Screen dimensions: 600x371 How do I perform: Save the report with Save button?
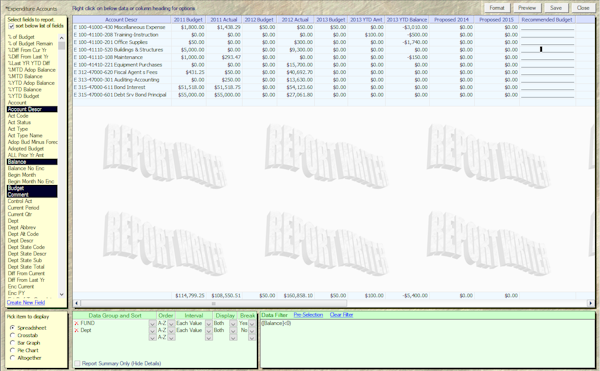pos(556,8)
